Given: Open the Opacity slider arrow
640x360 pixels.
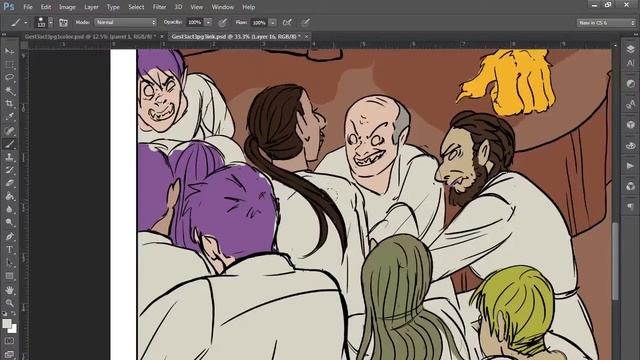Looking at the screenshot, I should 208,22.
